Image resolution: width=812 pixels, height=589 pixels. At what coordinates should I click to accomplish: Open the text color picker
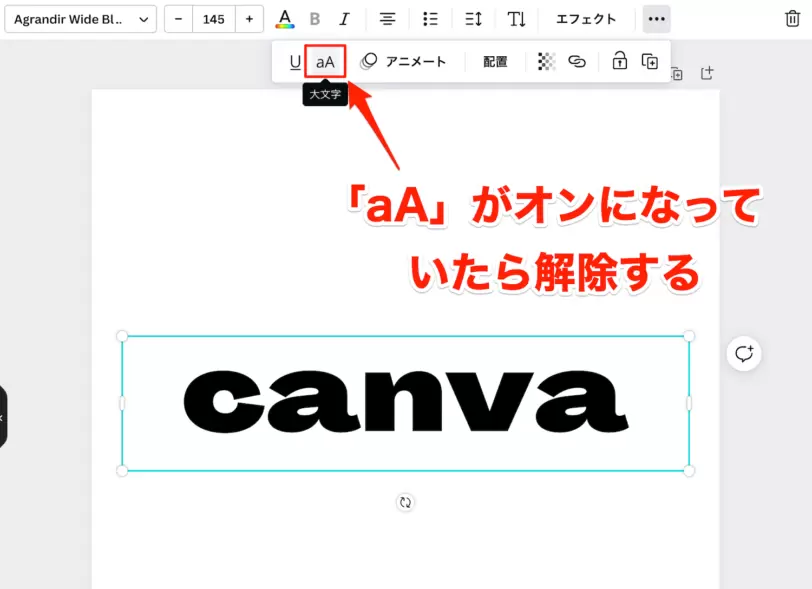point(285,19)
